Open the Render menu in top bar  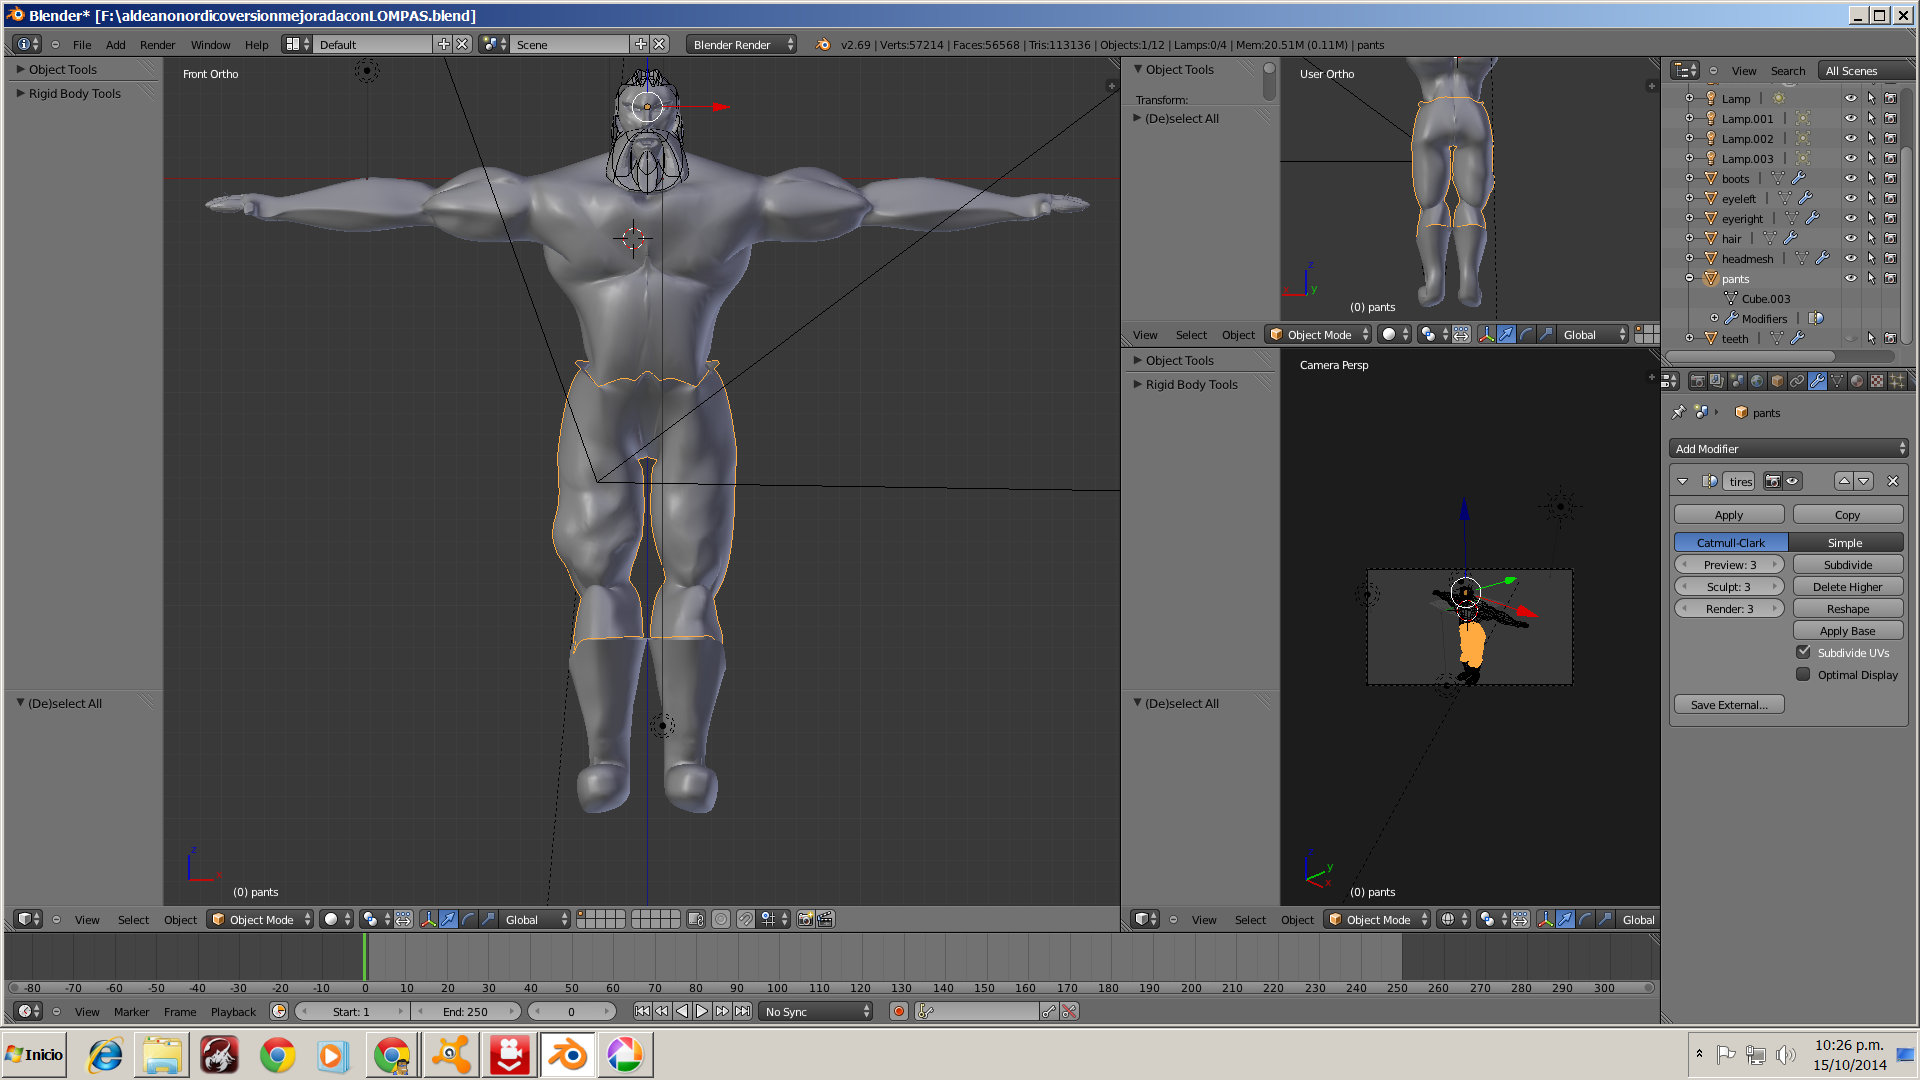click(x=157, y=44)
